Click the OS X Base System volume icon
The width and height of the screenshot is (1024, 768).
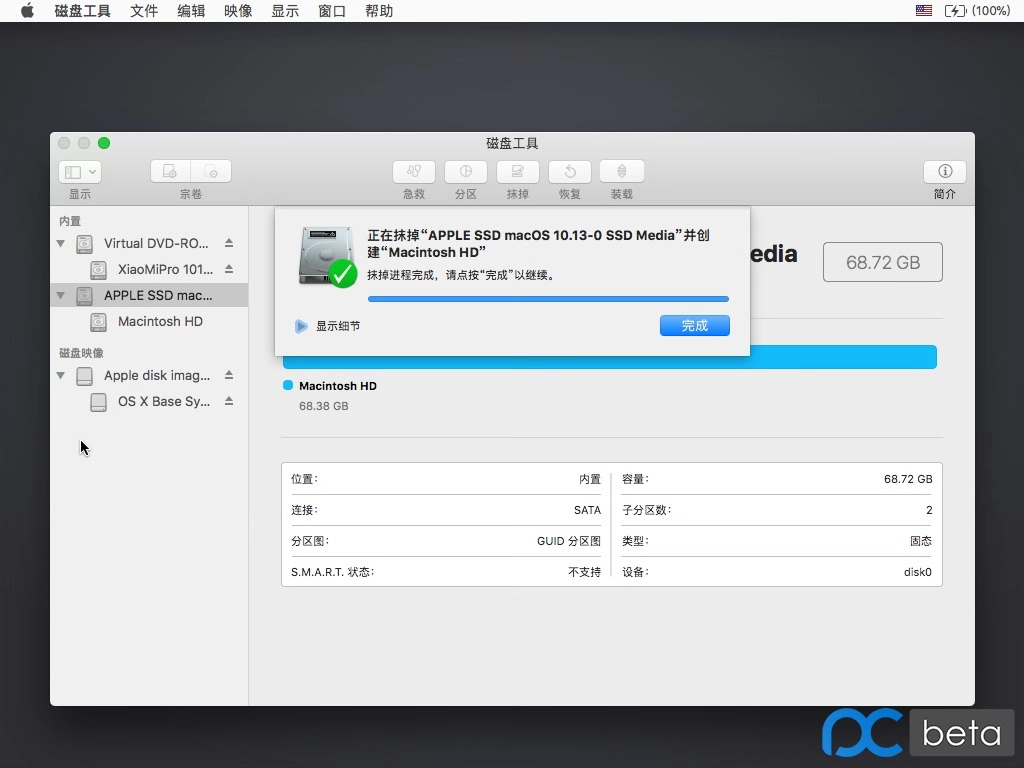click(x=98, y=402)
